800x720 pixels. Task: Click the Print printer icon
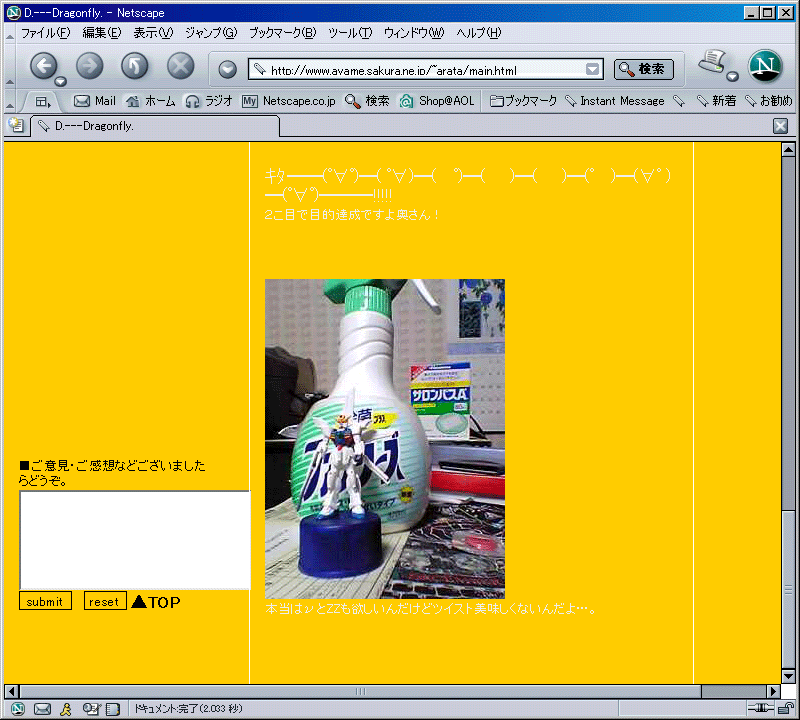[712, 62]
